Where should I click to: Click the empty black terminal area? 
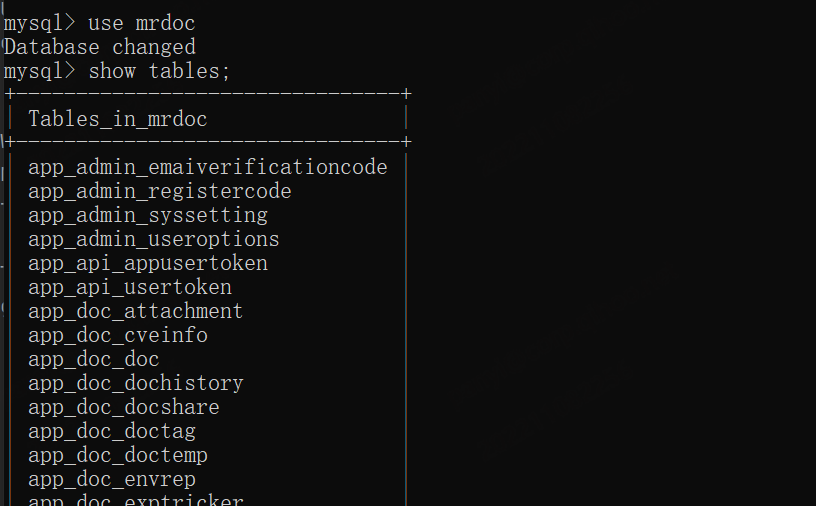point(609,260)
